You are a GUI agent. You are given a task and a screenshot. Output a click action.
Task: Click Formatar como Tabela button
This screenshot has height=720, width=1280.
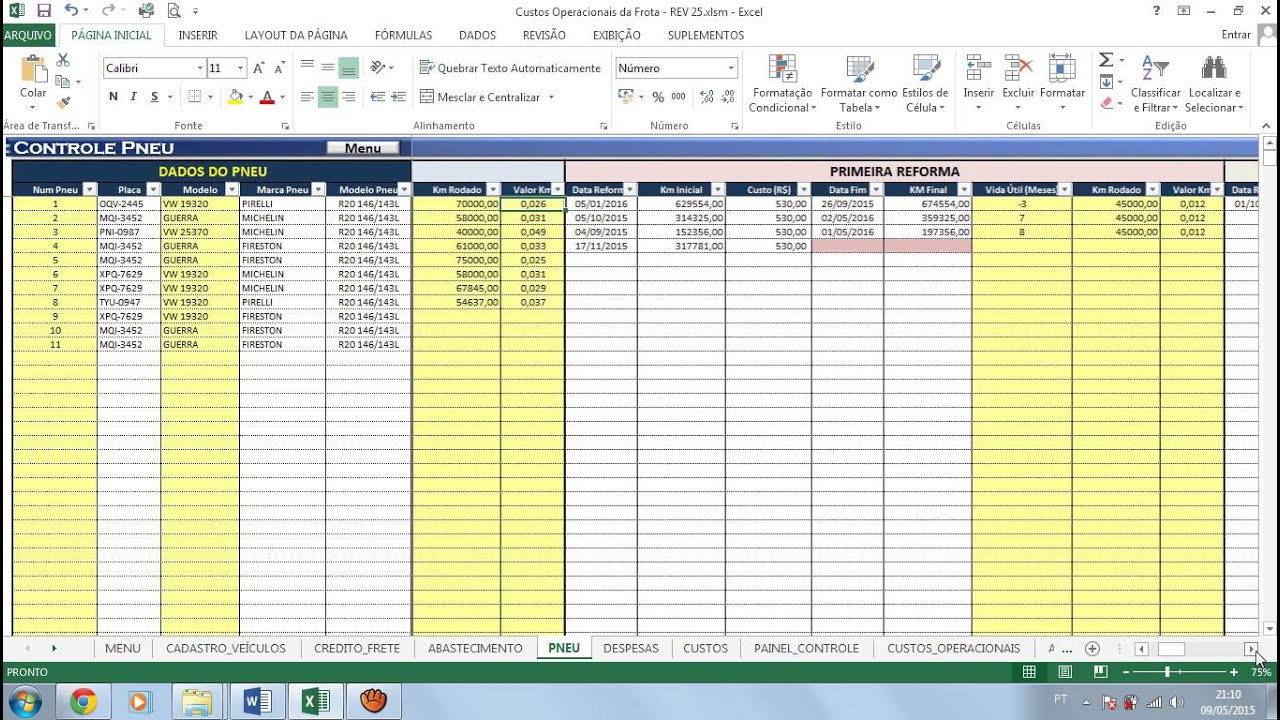[x=858, y=84]
